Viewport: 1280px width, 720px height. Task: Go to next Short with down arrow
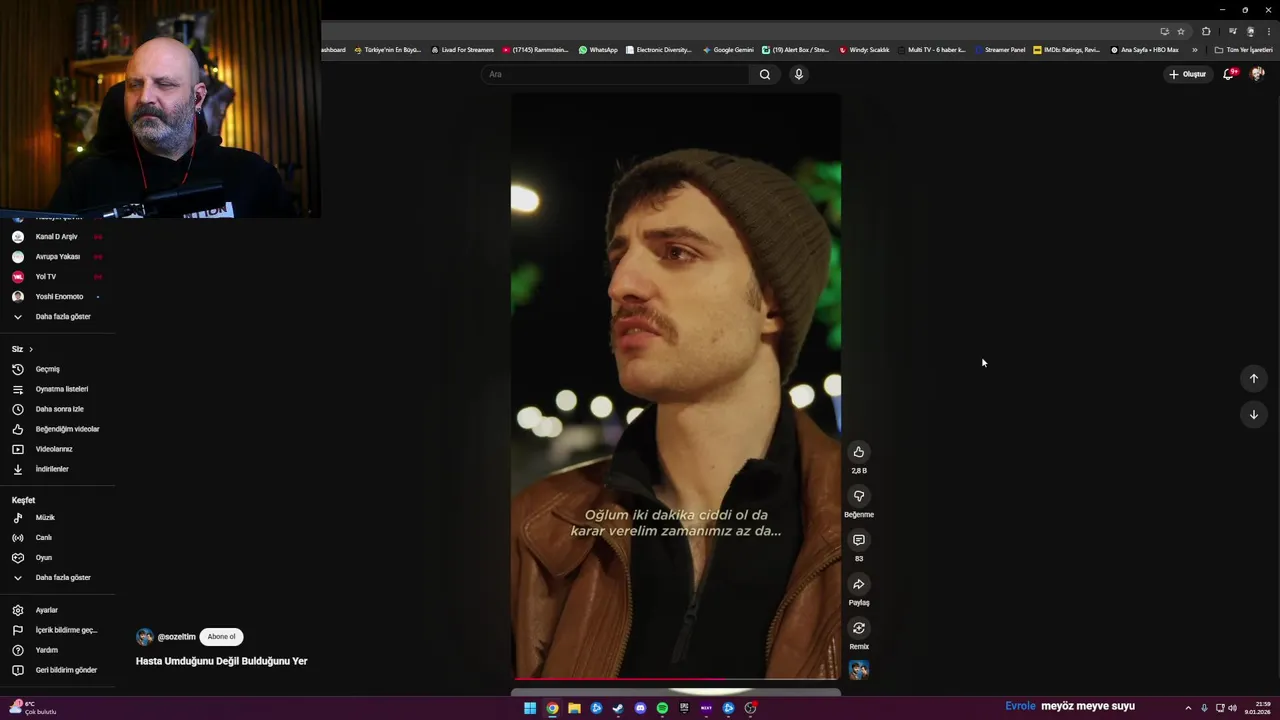coord(1253,414)
